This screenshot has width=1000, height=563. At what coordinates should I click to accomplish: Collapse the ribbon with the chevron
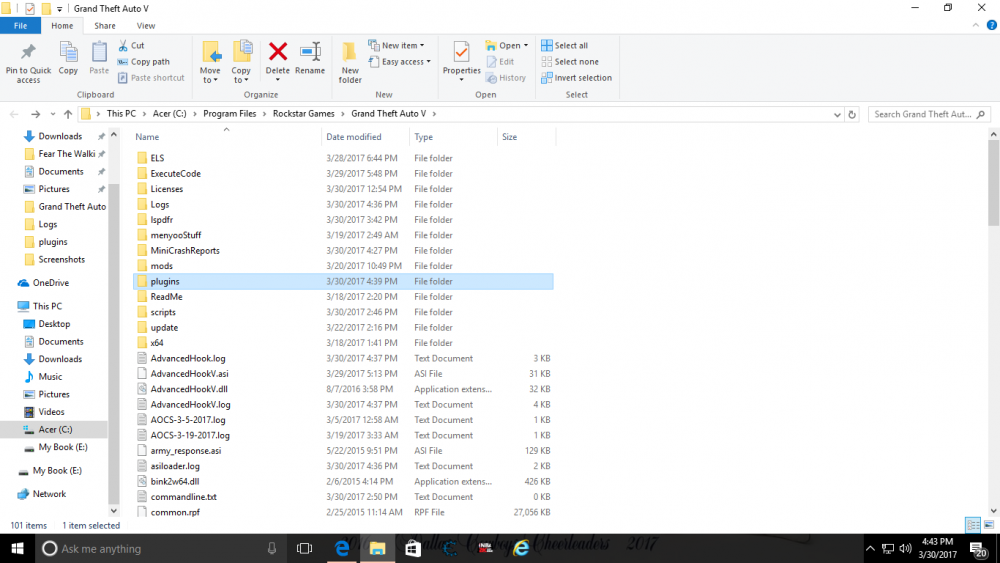click(975, 26)
